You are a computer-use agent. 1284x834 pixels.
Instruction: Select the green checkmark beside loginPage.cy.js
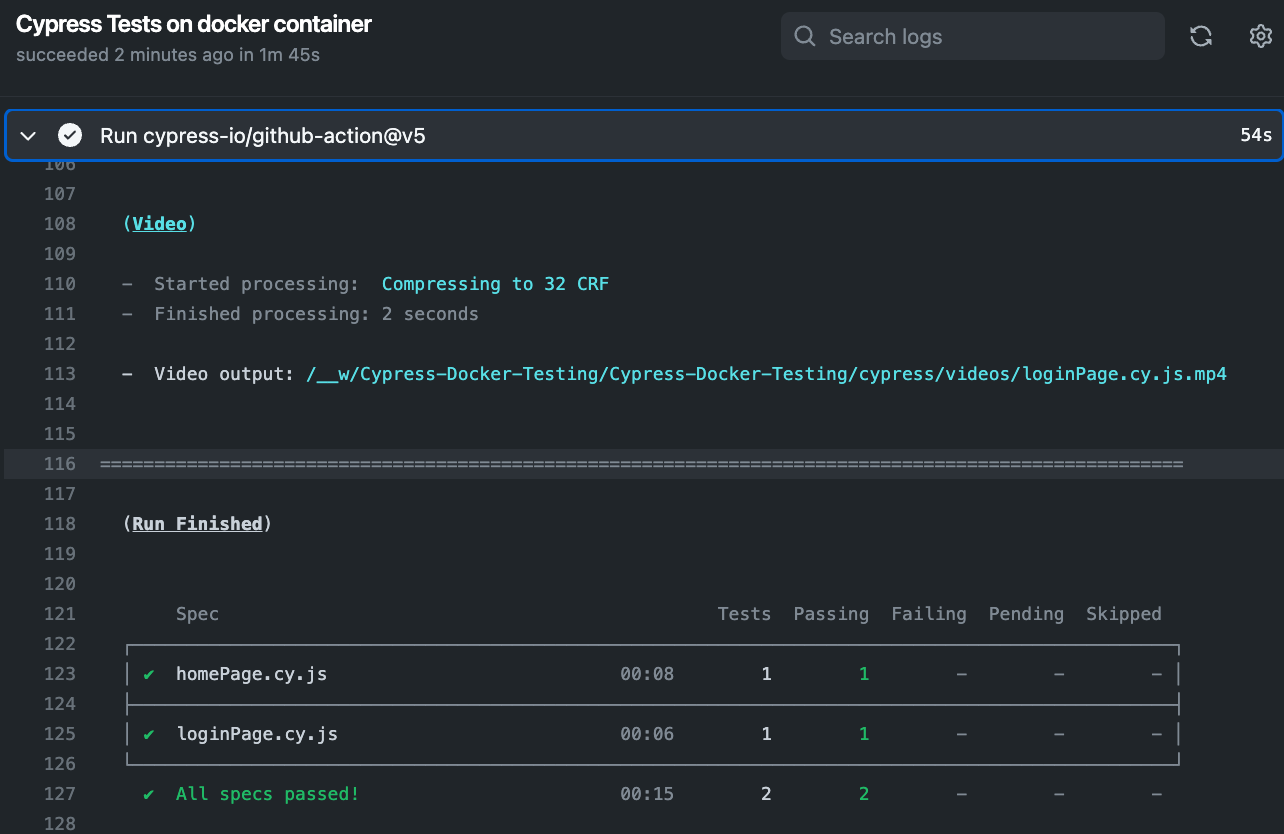click(x=148, y=734)
